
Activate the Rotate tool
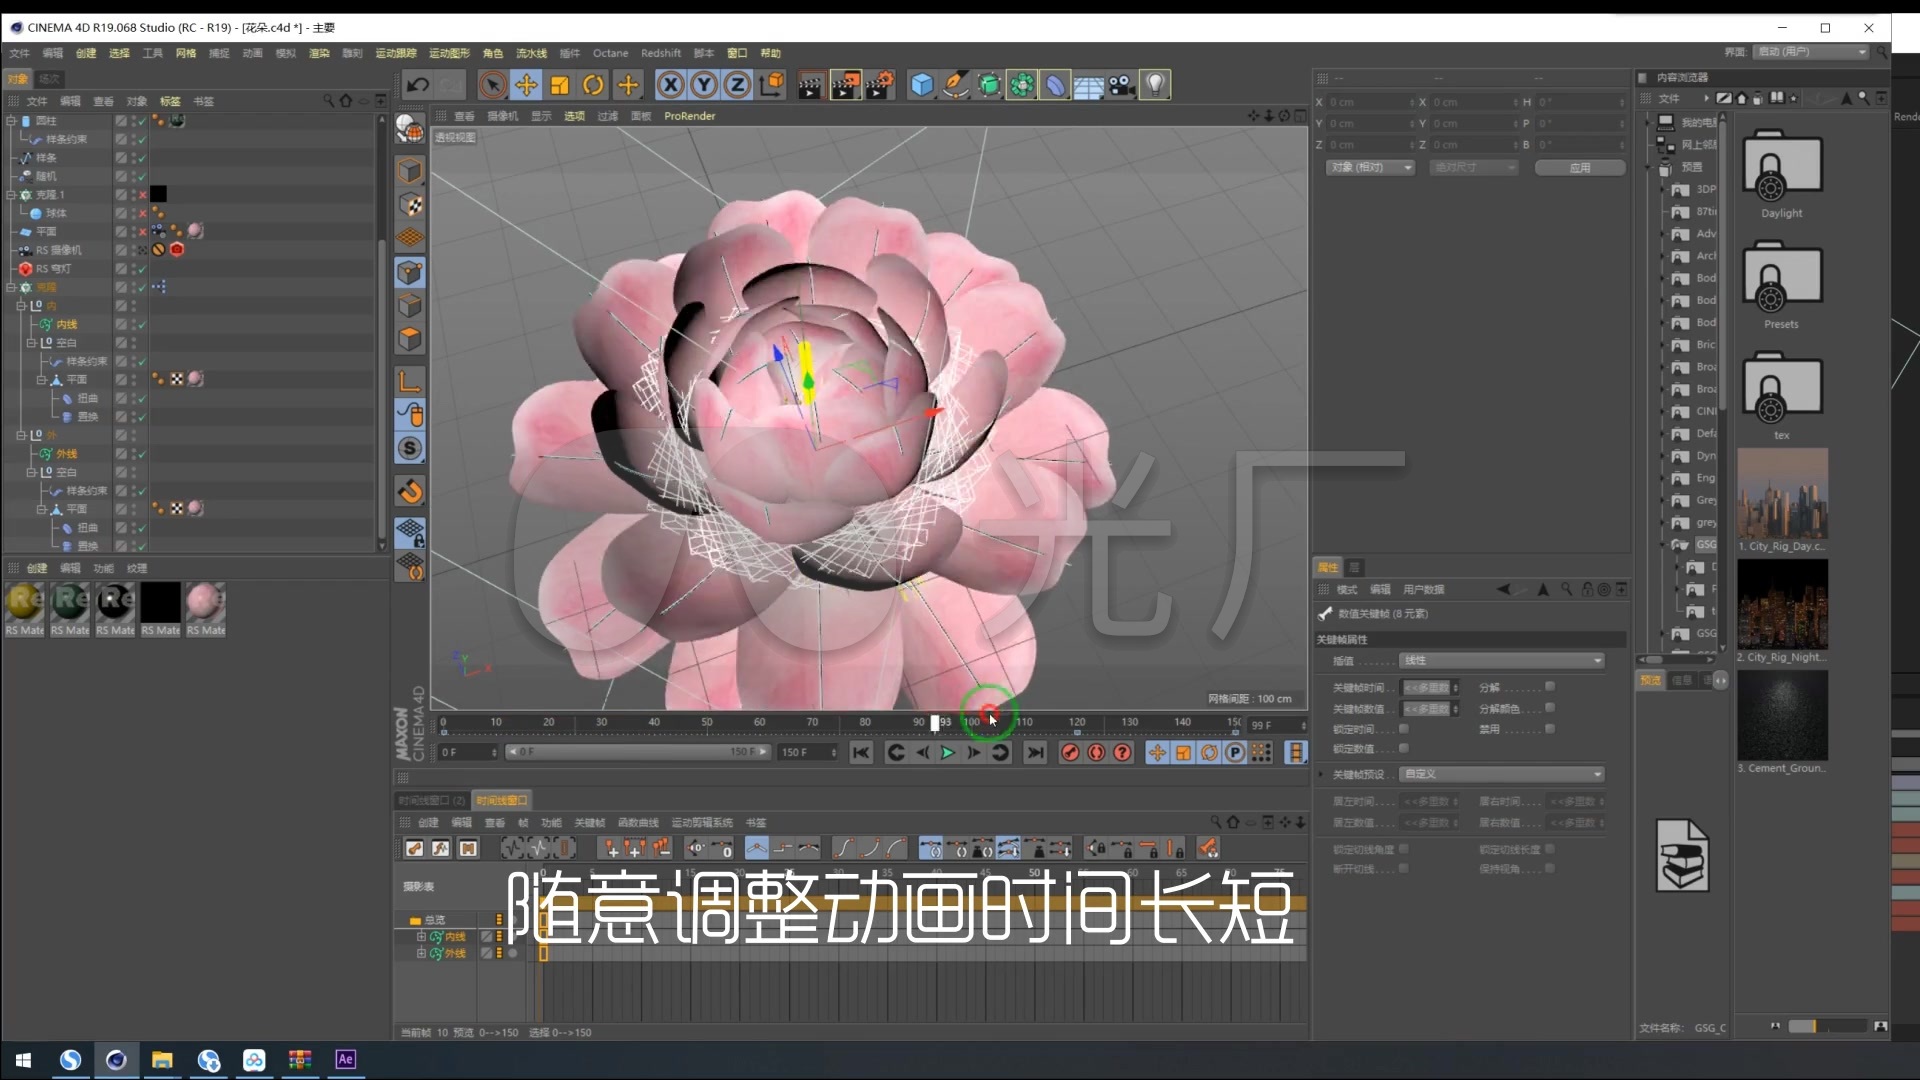coord(593,85)
